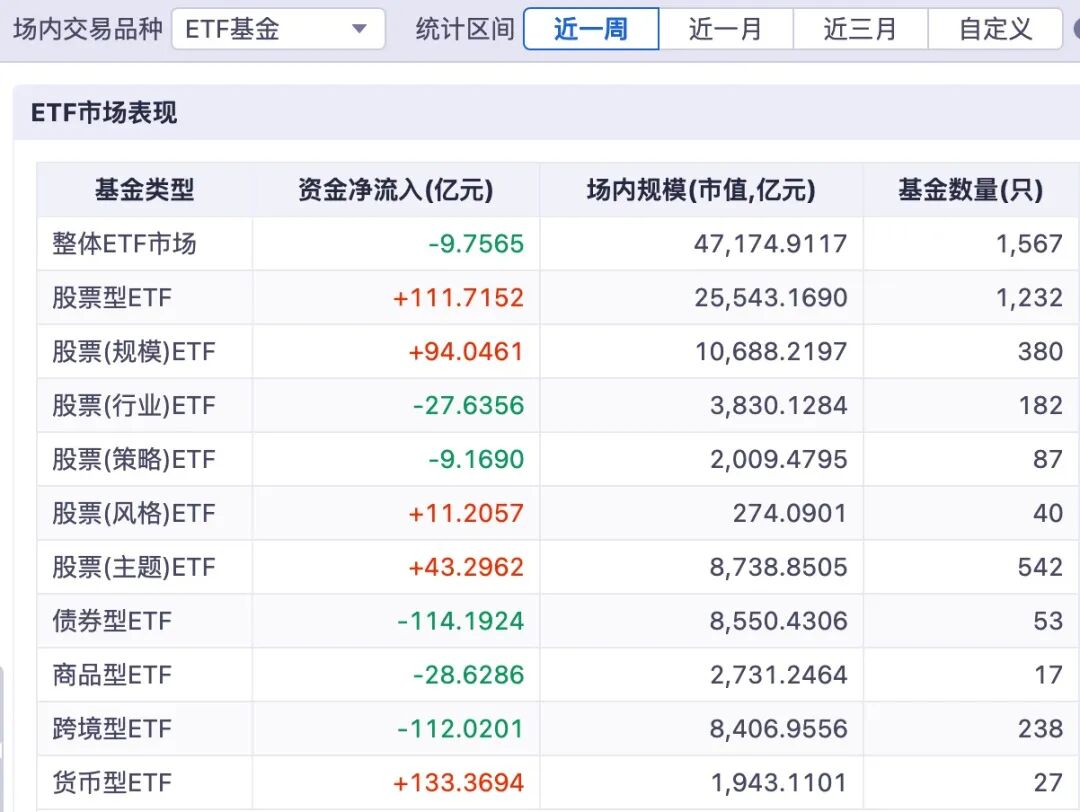The width and height of the screenshot is (1080, 812).
Task: Click market size value 8,738.8505
Action: pyautogui.click(x=779, y=568)
